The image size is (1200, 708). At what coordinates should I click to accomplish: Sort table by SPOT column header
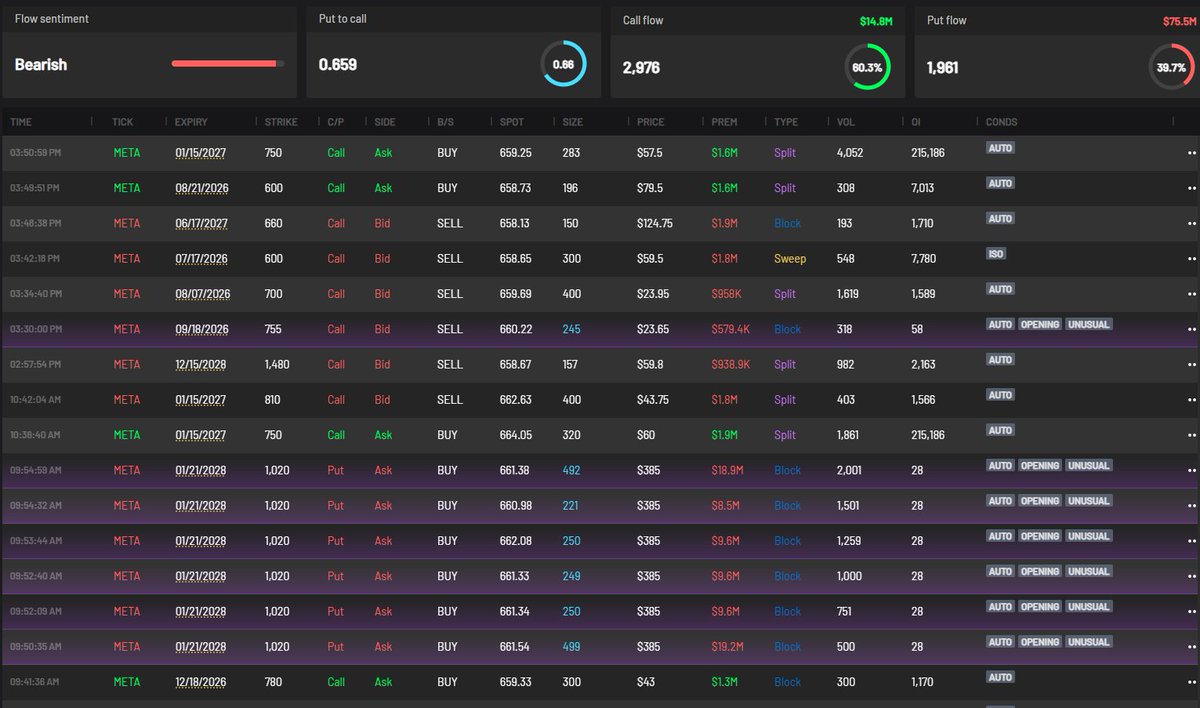point(511,122)
